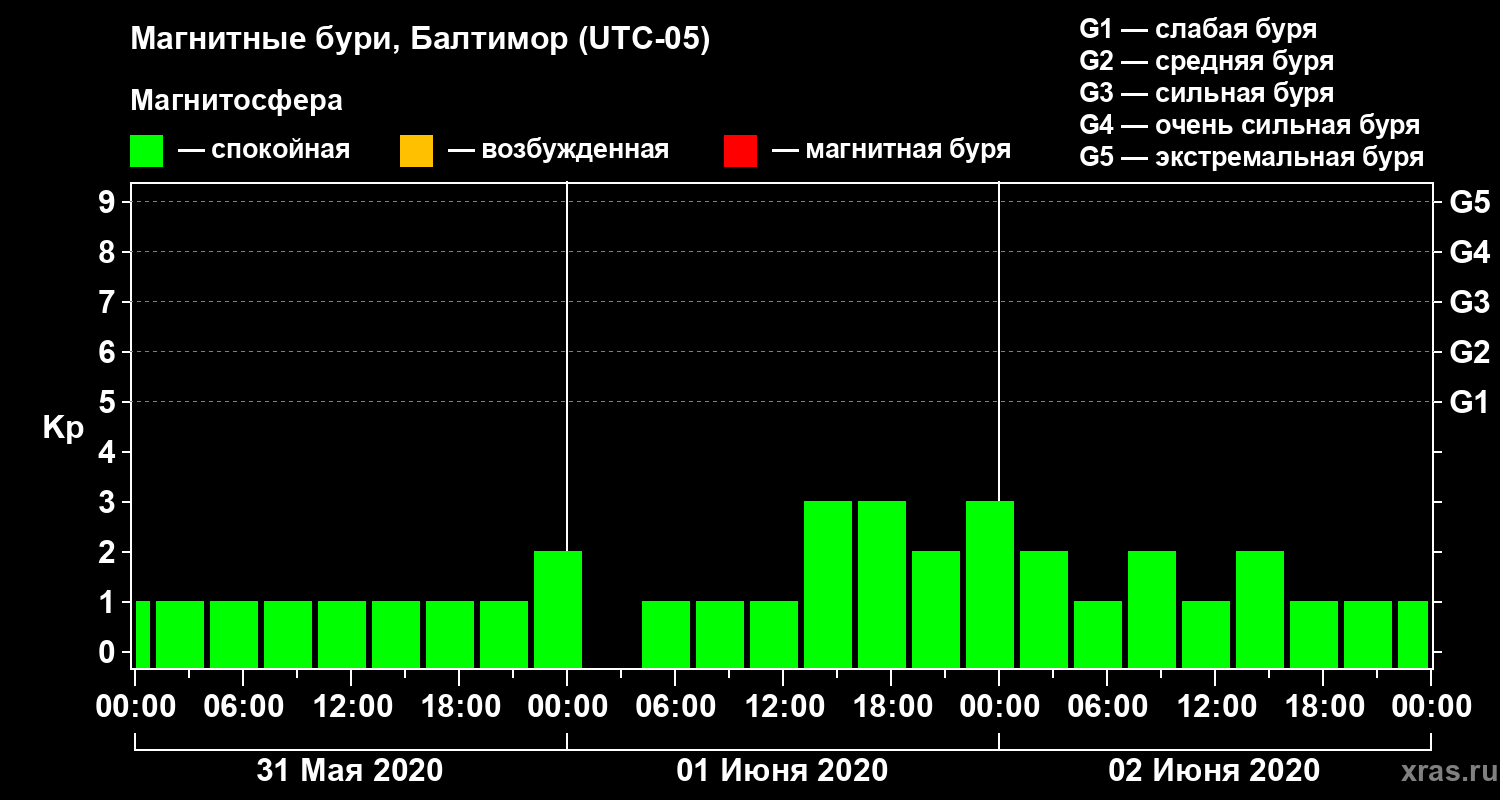The width and height of the screenshot is (1500, 800).
Task: Click the right-axis label 'G1'
Action: coord(1469,402)
